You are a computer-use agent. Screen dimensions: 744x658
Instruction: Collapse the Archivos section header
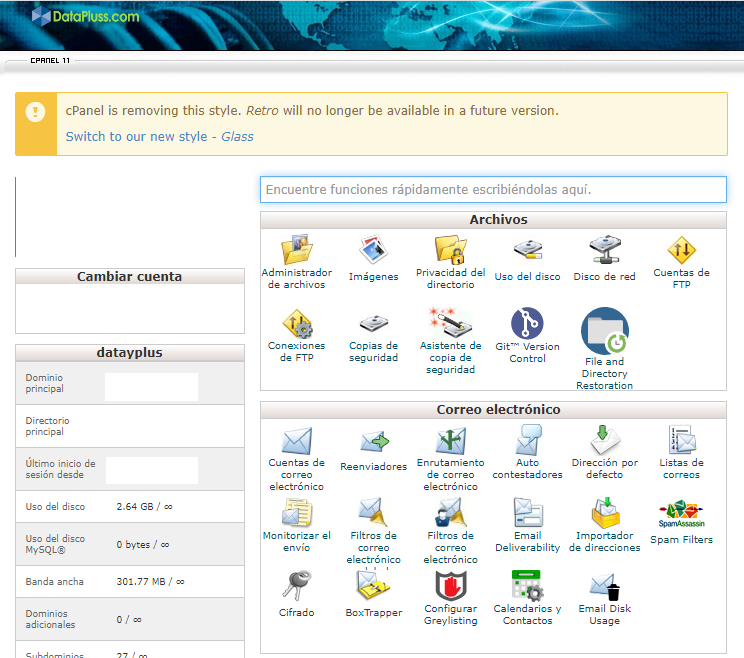click(493, 220)
